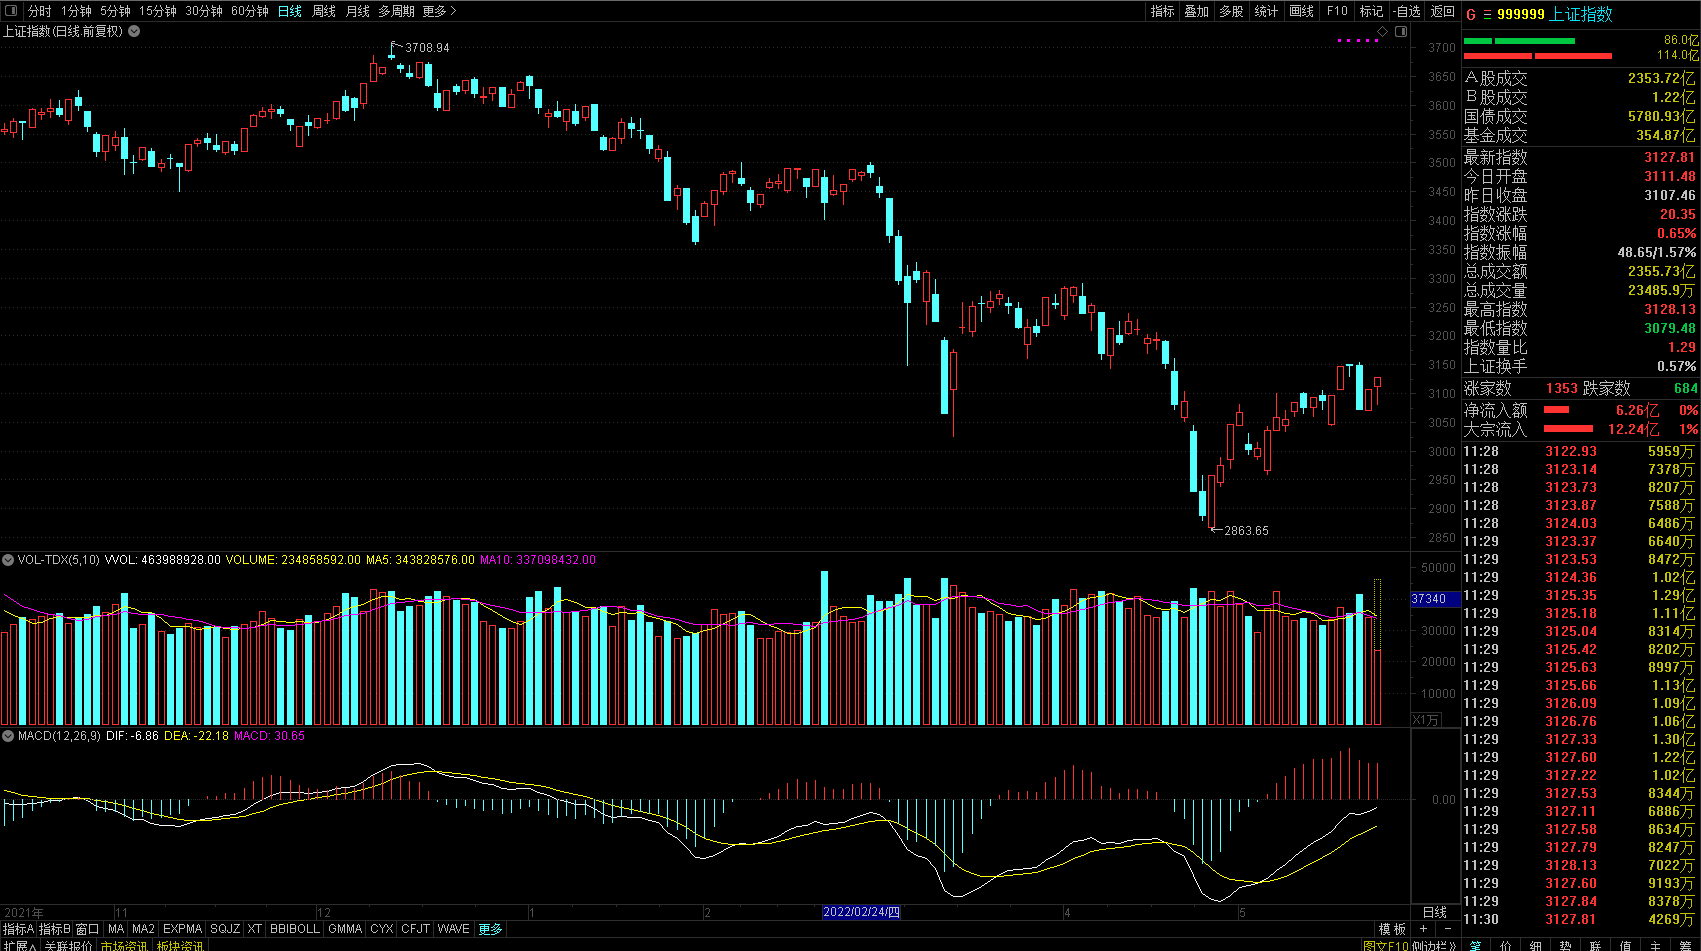The width and height of the screenshot is (1701, 951).
Task: Select the 值 tab in sidebar
Action: coord(1625,945)
